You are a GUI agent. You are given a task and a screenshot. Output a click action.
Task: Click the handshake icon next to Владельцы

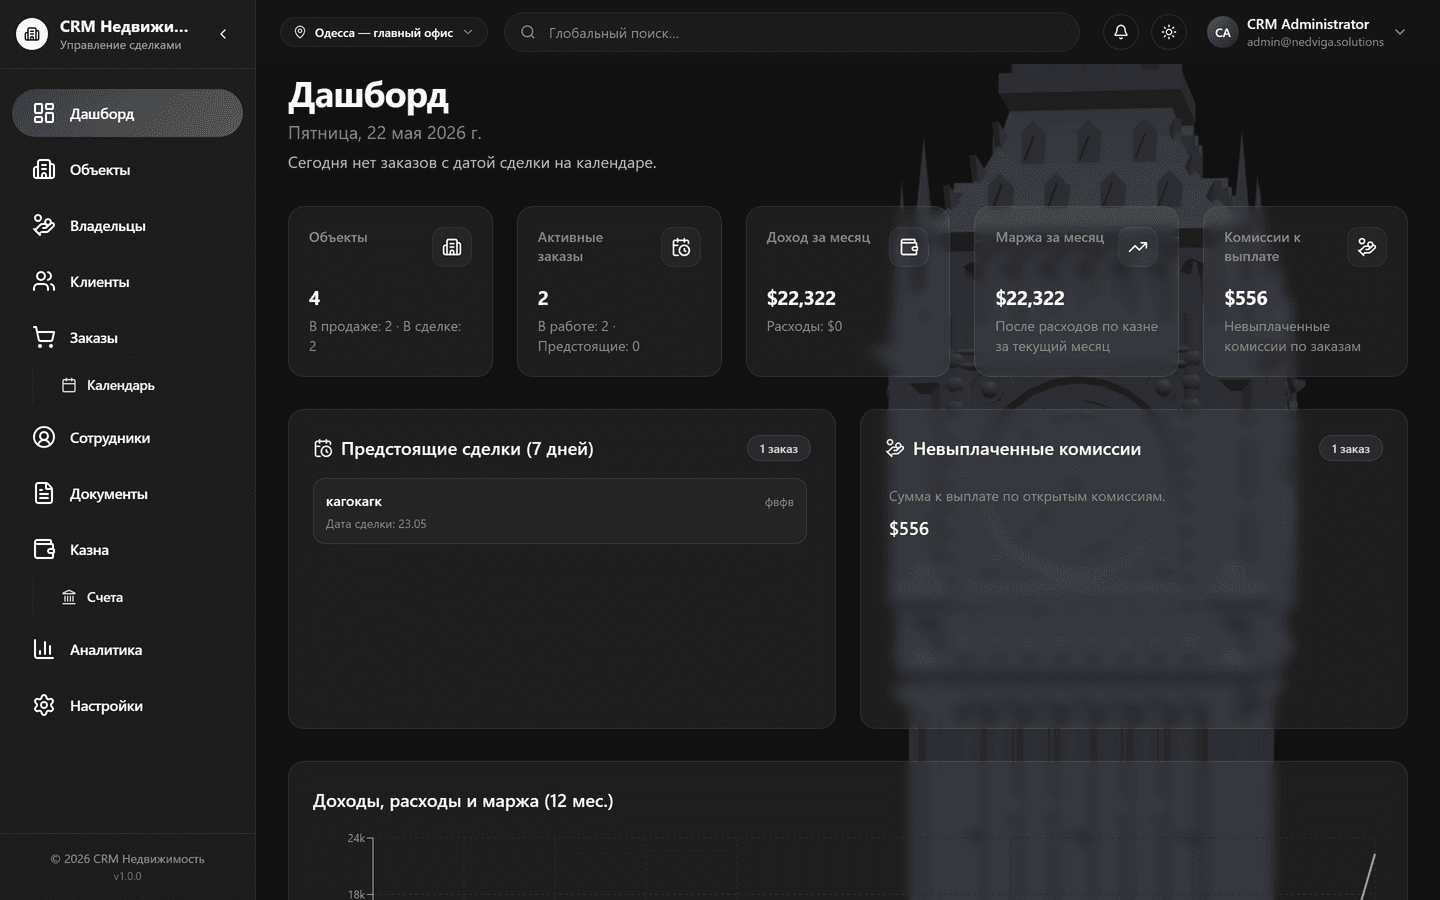[44, 225]
